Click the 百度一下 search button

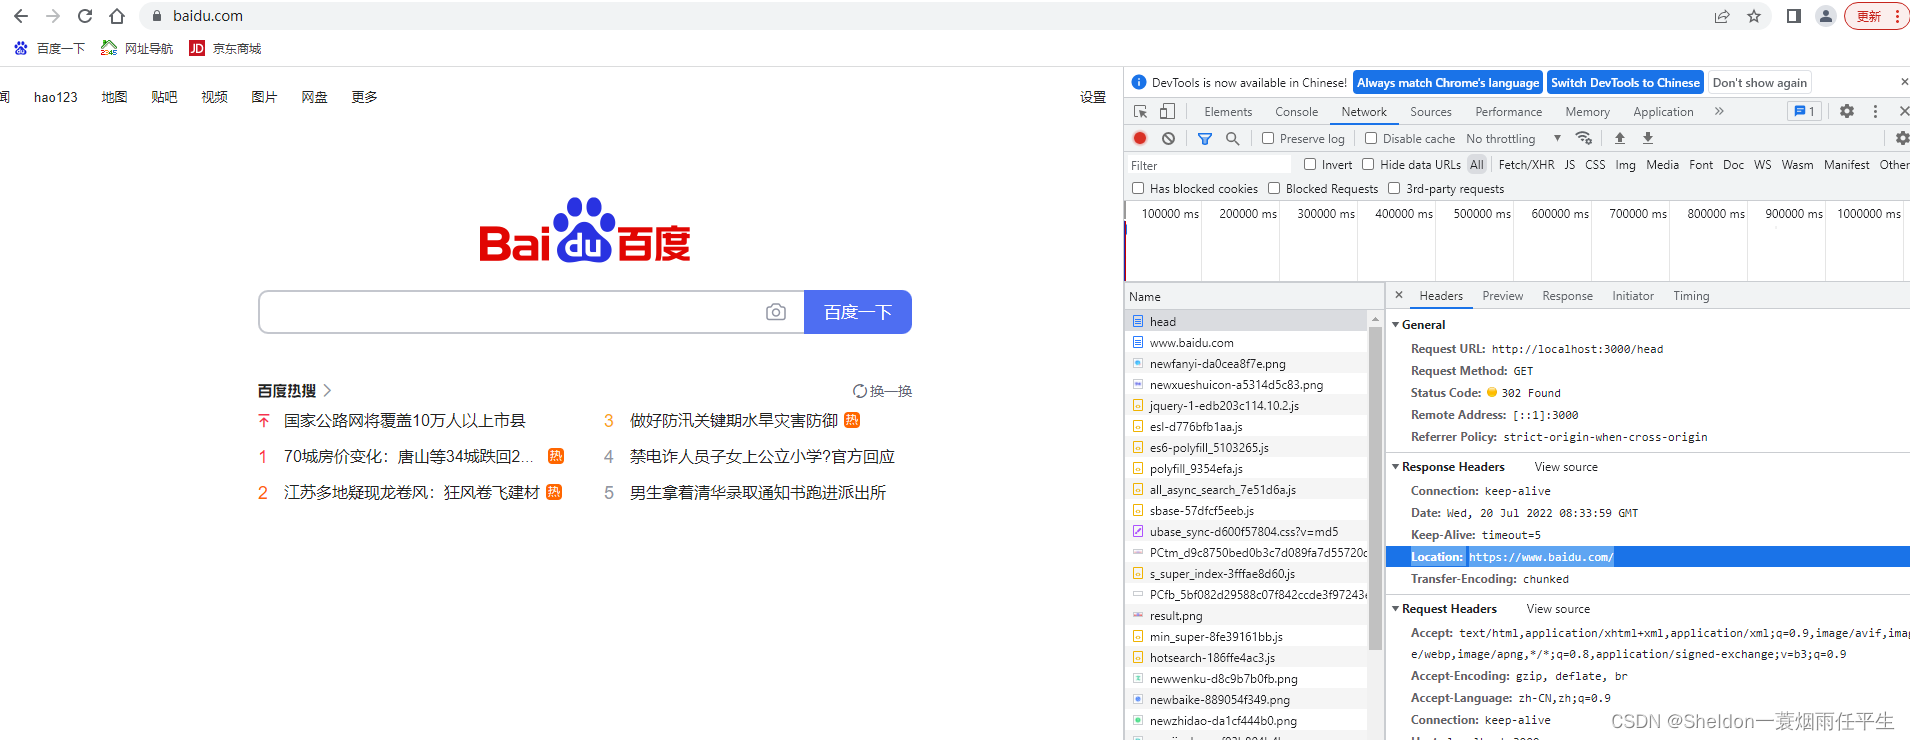tap(858, 312)
